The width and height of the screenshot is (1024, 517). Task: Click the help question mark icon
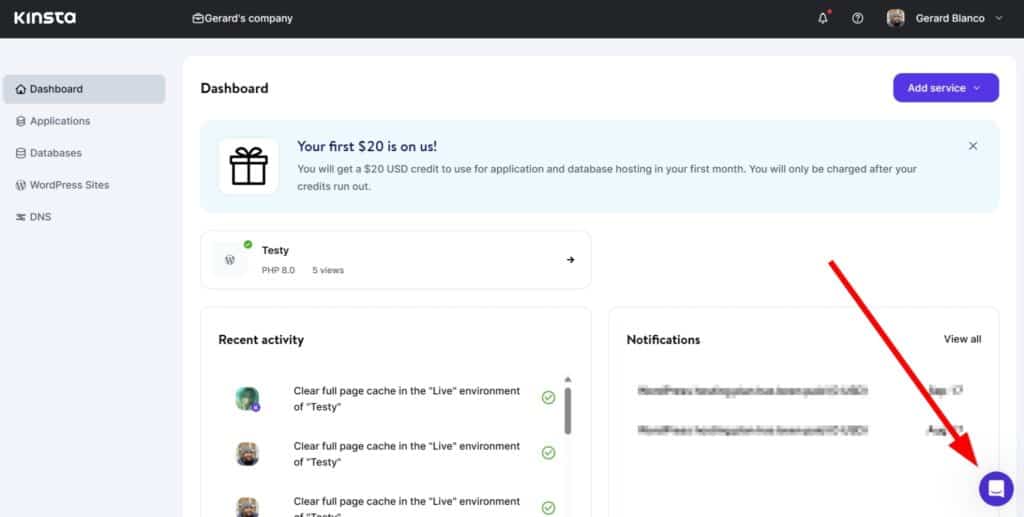[857, 18]
